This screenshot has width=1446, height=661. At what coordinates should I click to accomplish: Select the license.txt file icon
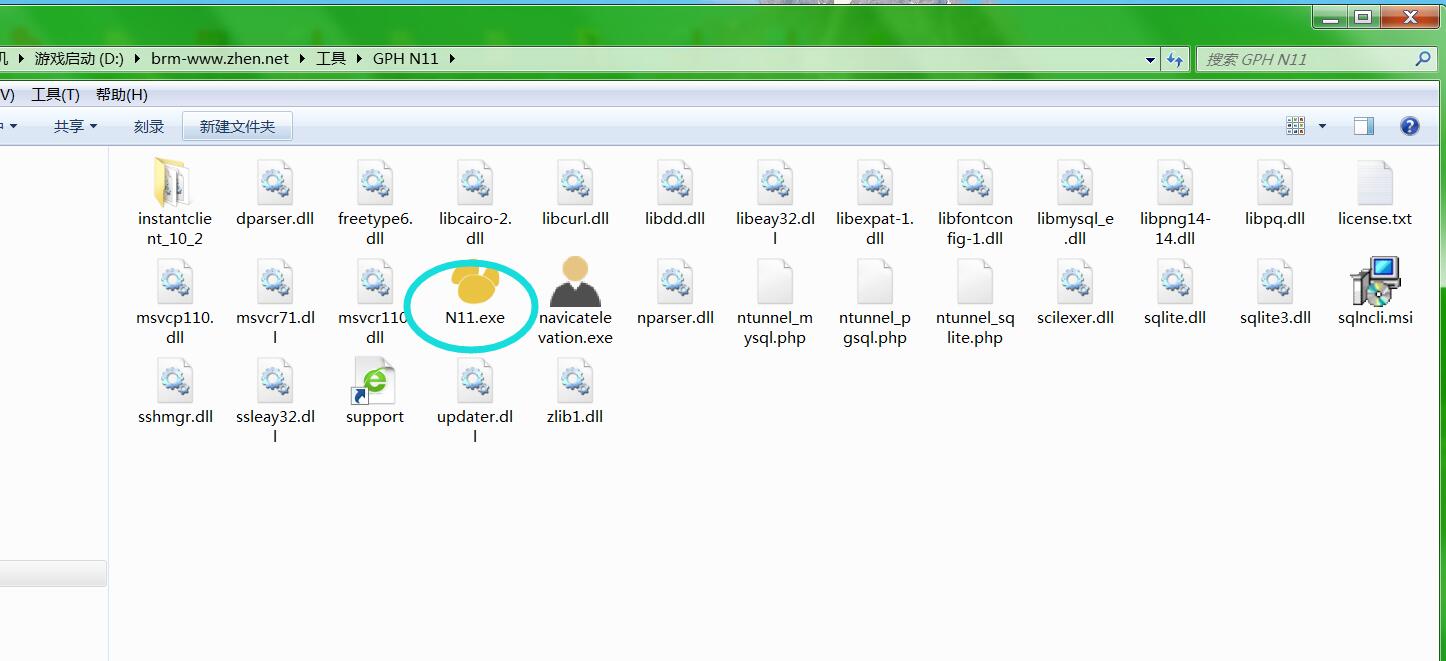pyautogui.click(x=1375, y=183)
